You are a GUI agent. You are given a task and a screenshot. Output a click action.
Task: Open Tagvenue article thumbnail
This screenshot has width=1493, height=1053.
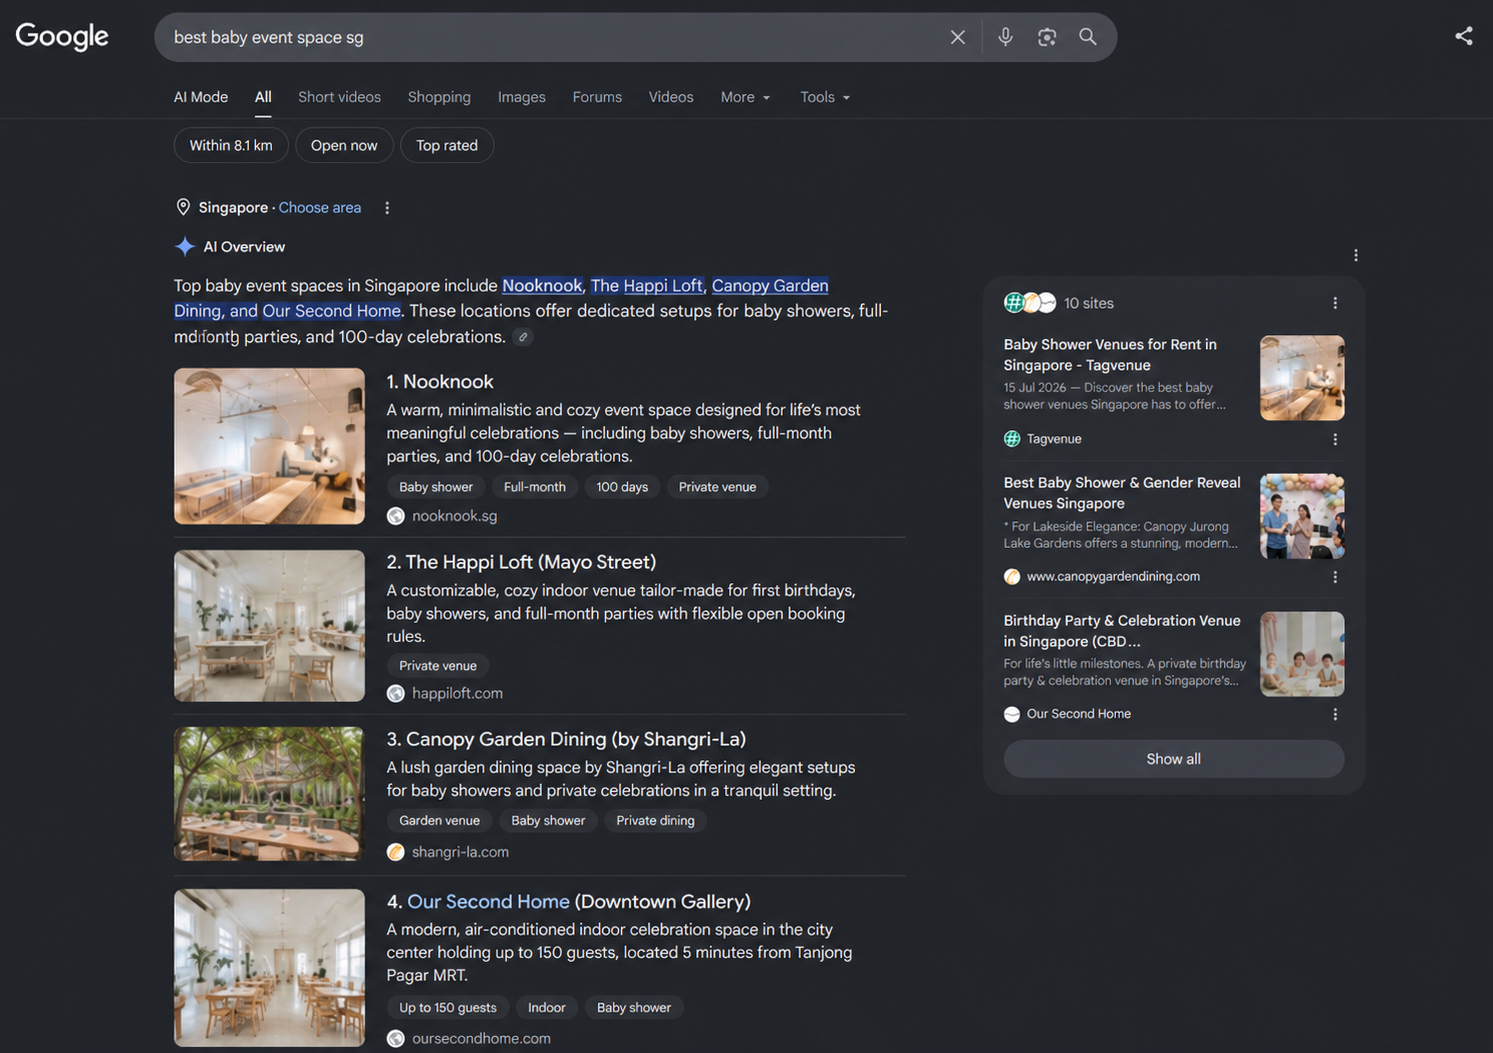click(x=1302, y=378)
